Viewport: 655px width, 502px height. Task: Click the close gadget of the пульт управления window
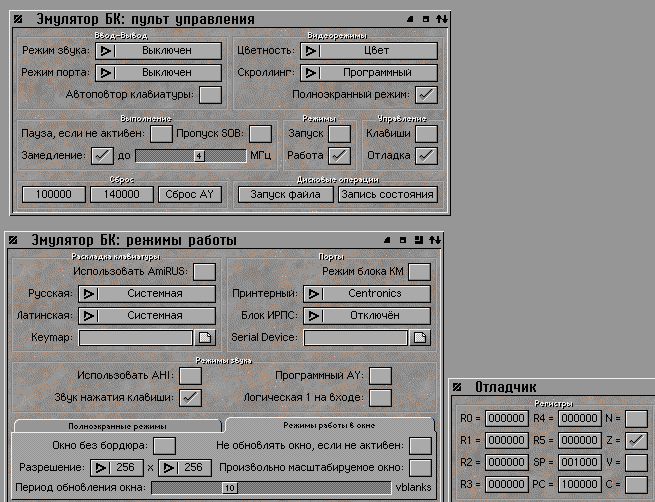pos(18,19)
